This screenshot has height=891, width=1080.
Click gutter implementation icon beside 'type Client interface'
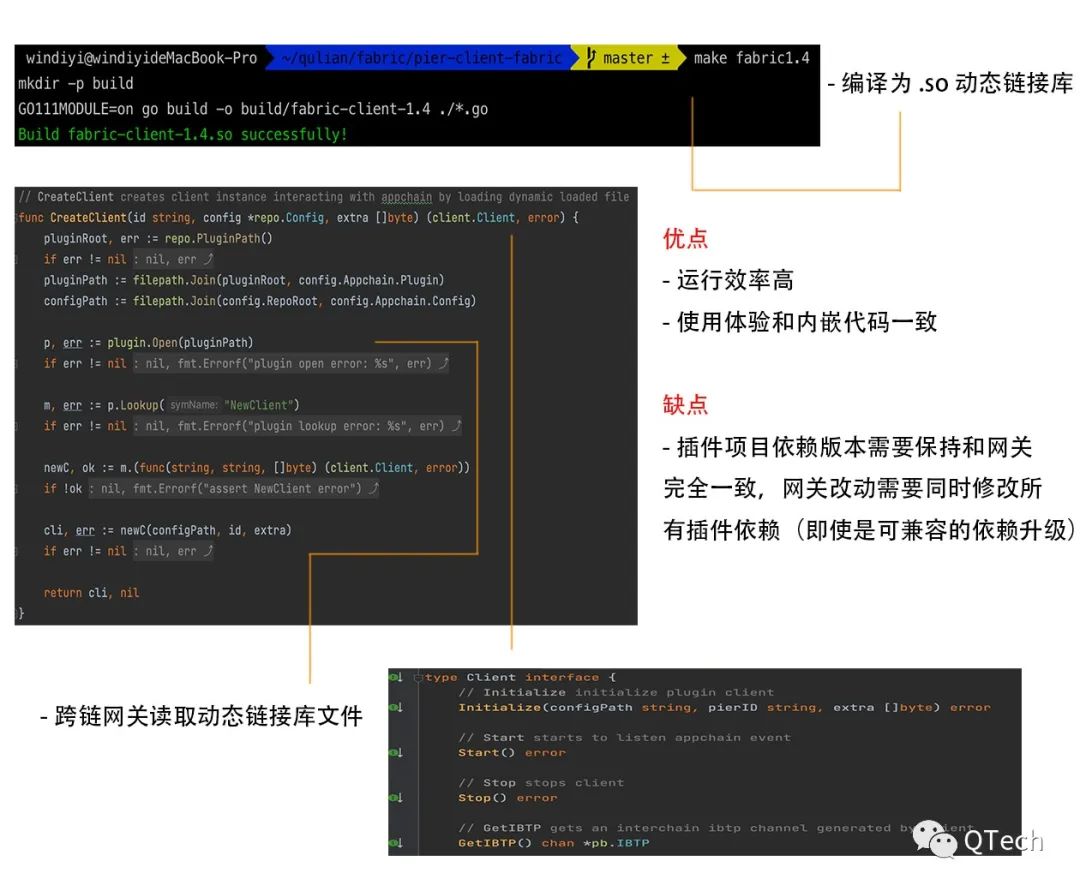point(395,678)
